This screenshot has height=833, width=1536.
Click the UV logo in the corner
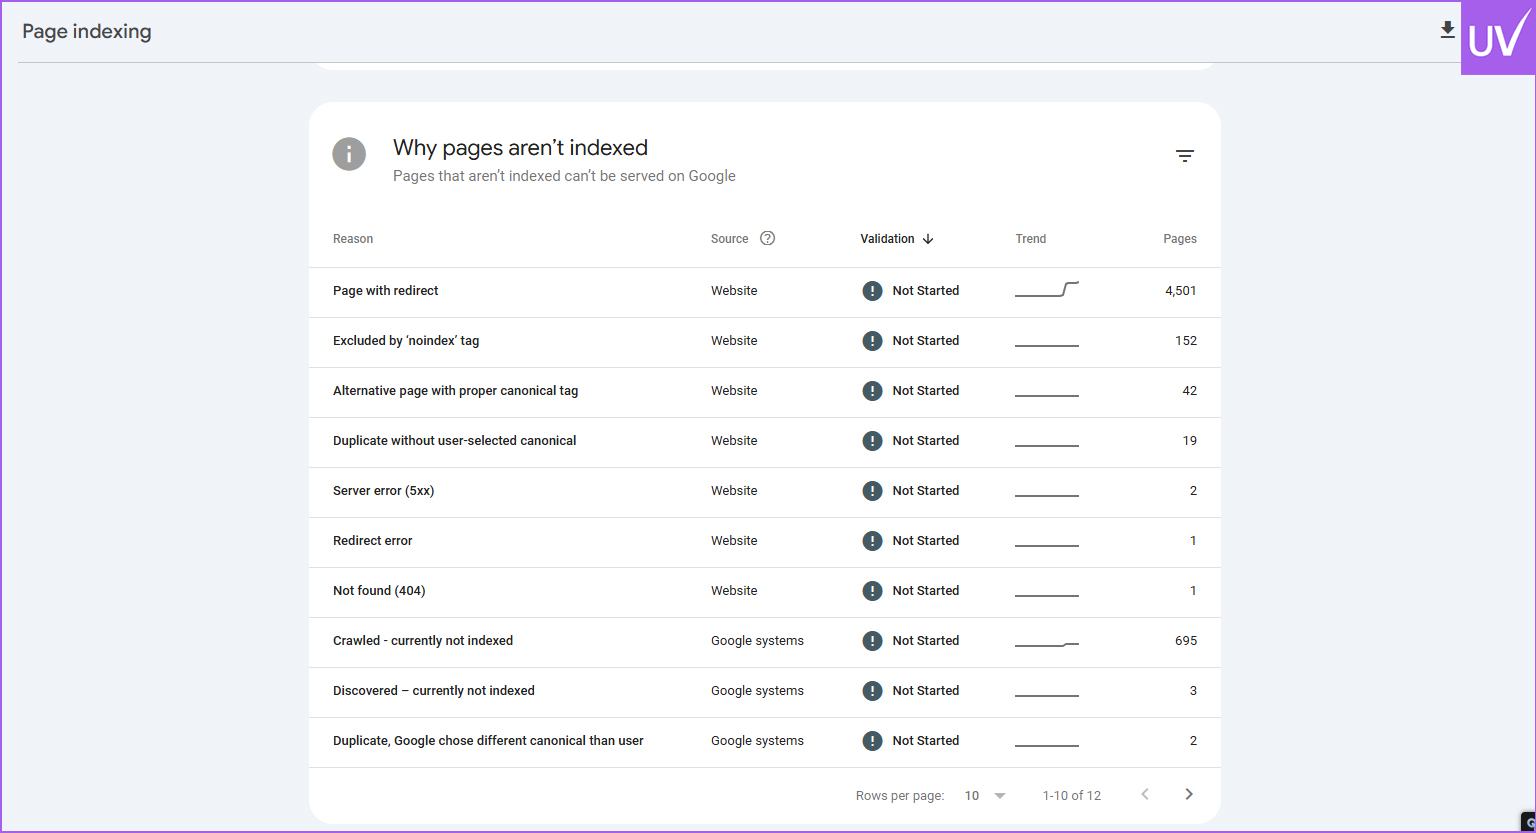coord(1498,38)
